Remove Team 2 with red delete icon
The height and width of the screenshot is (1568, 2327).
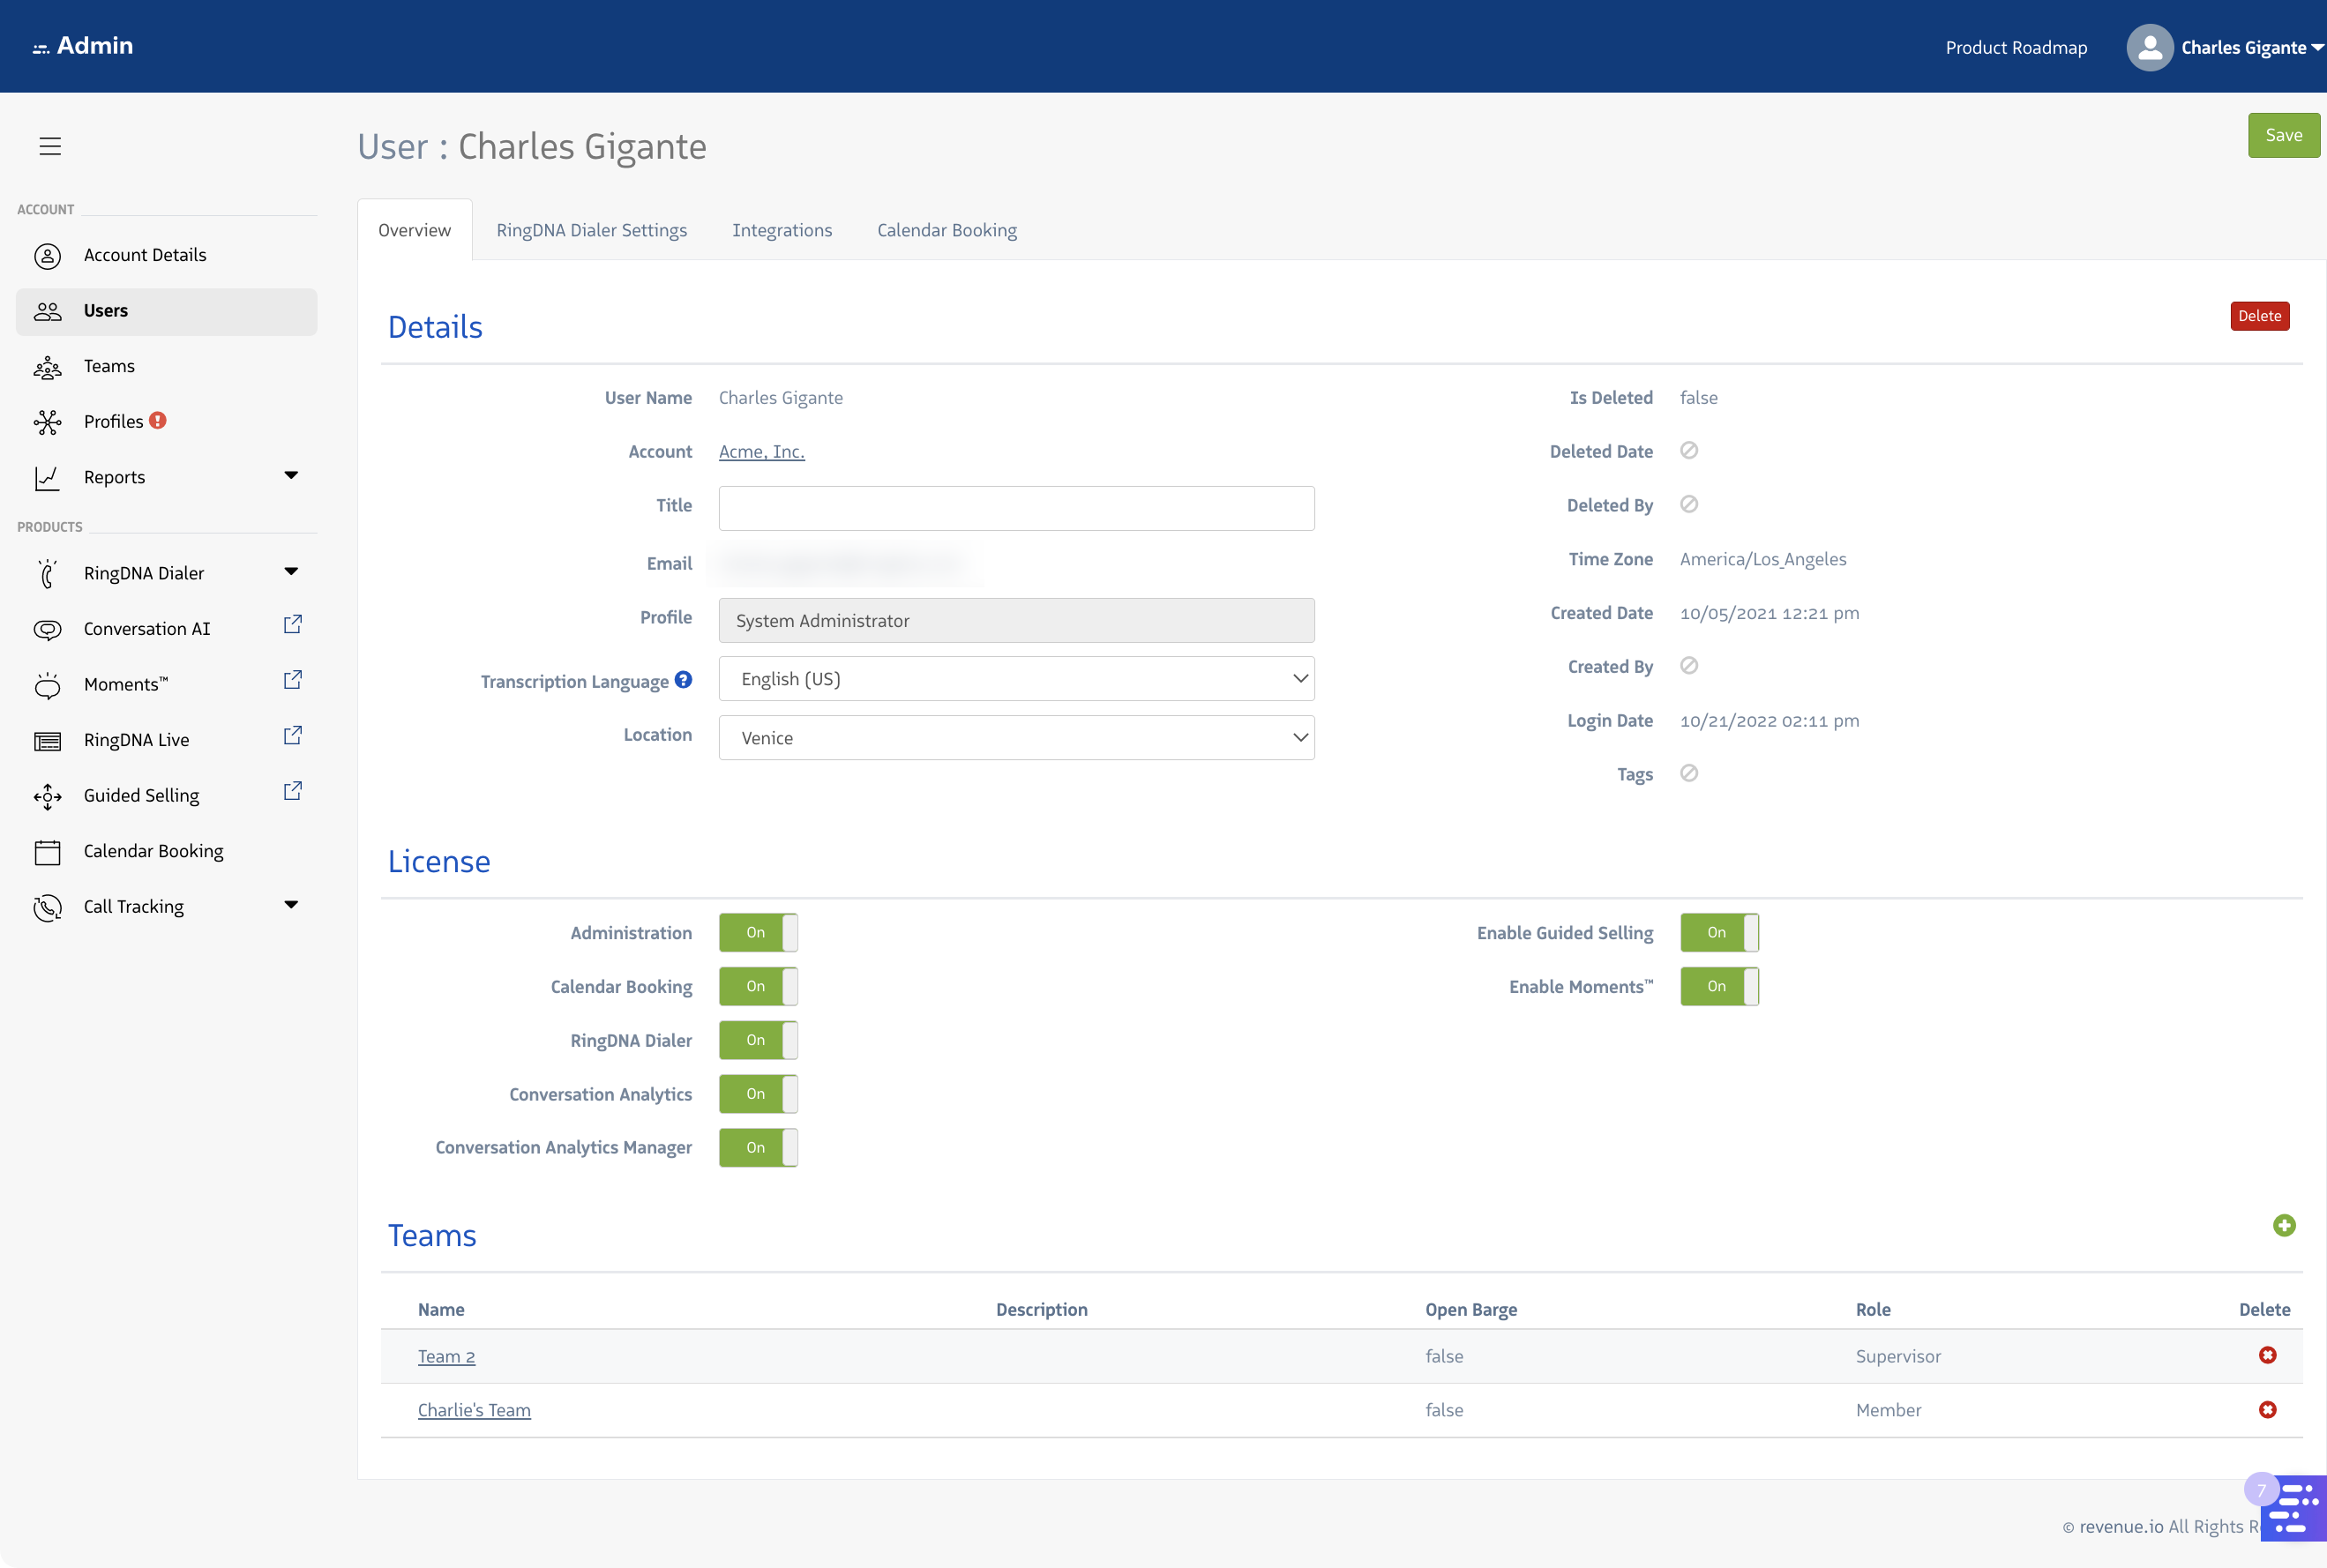[x=2267, y=1355]
